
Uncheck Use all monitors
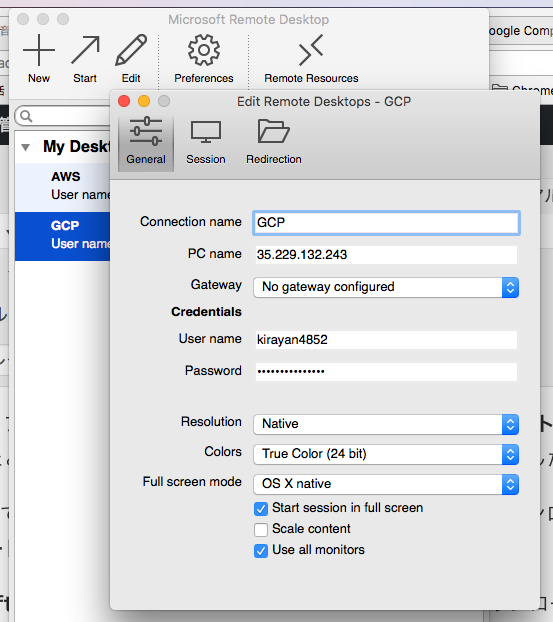click(x=261, y=551)
